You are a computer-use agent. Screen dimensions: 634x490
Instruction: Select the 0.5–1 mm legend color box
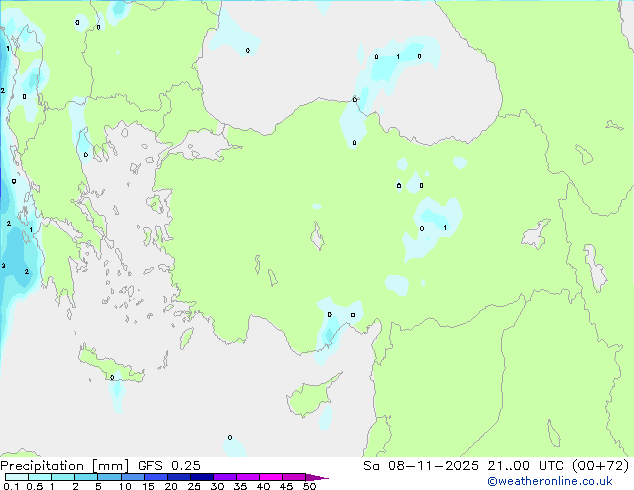(x=40, y=477)
